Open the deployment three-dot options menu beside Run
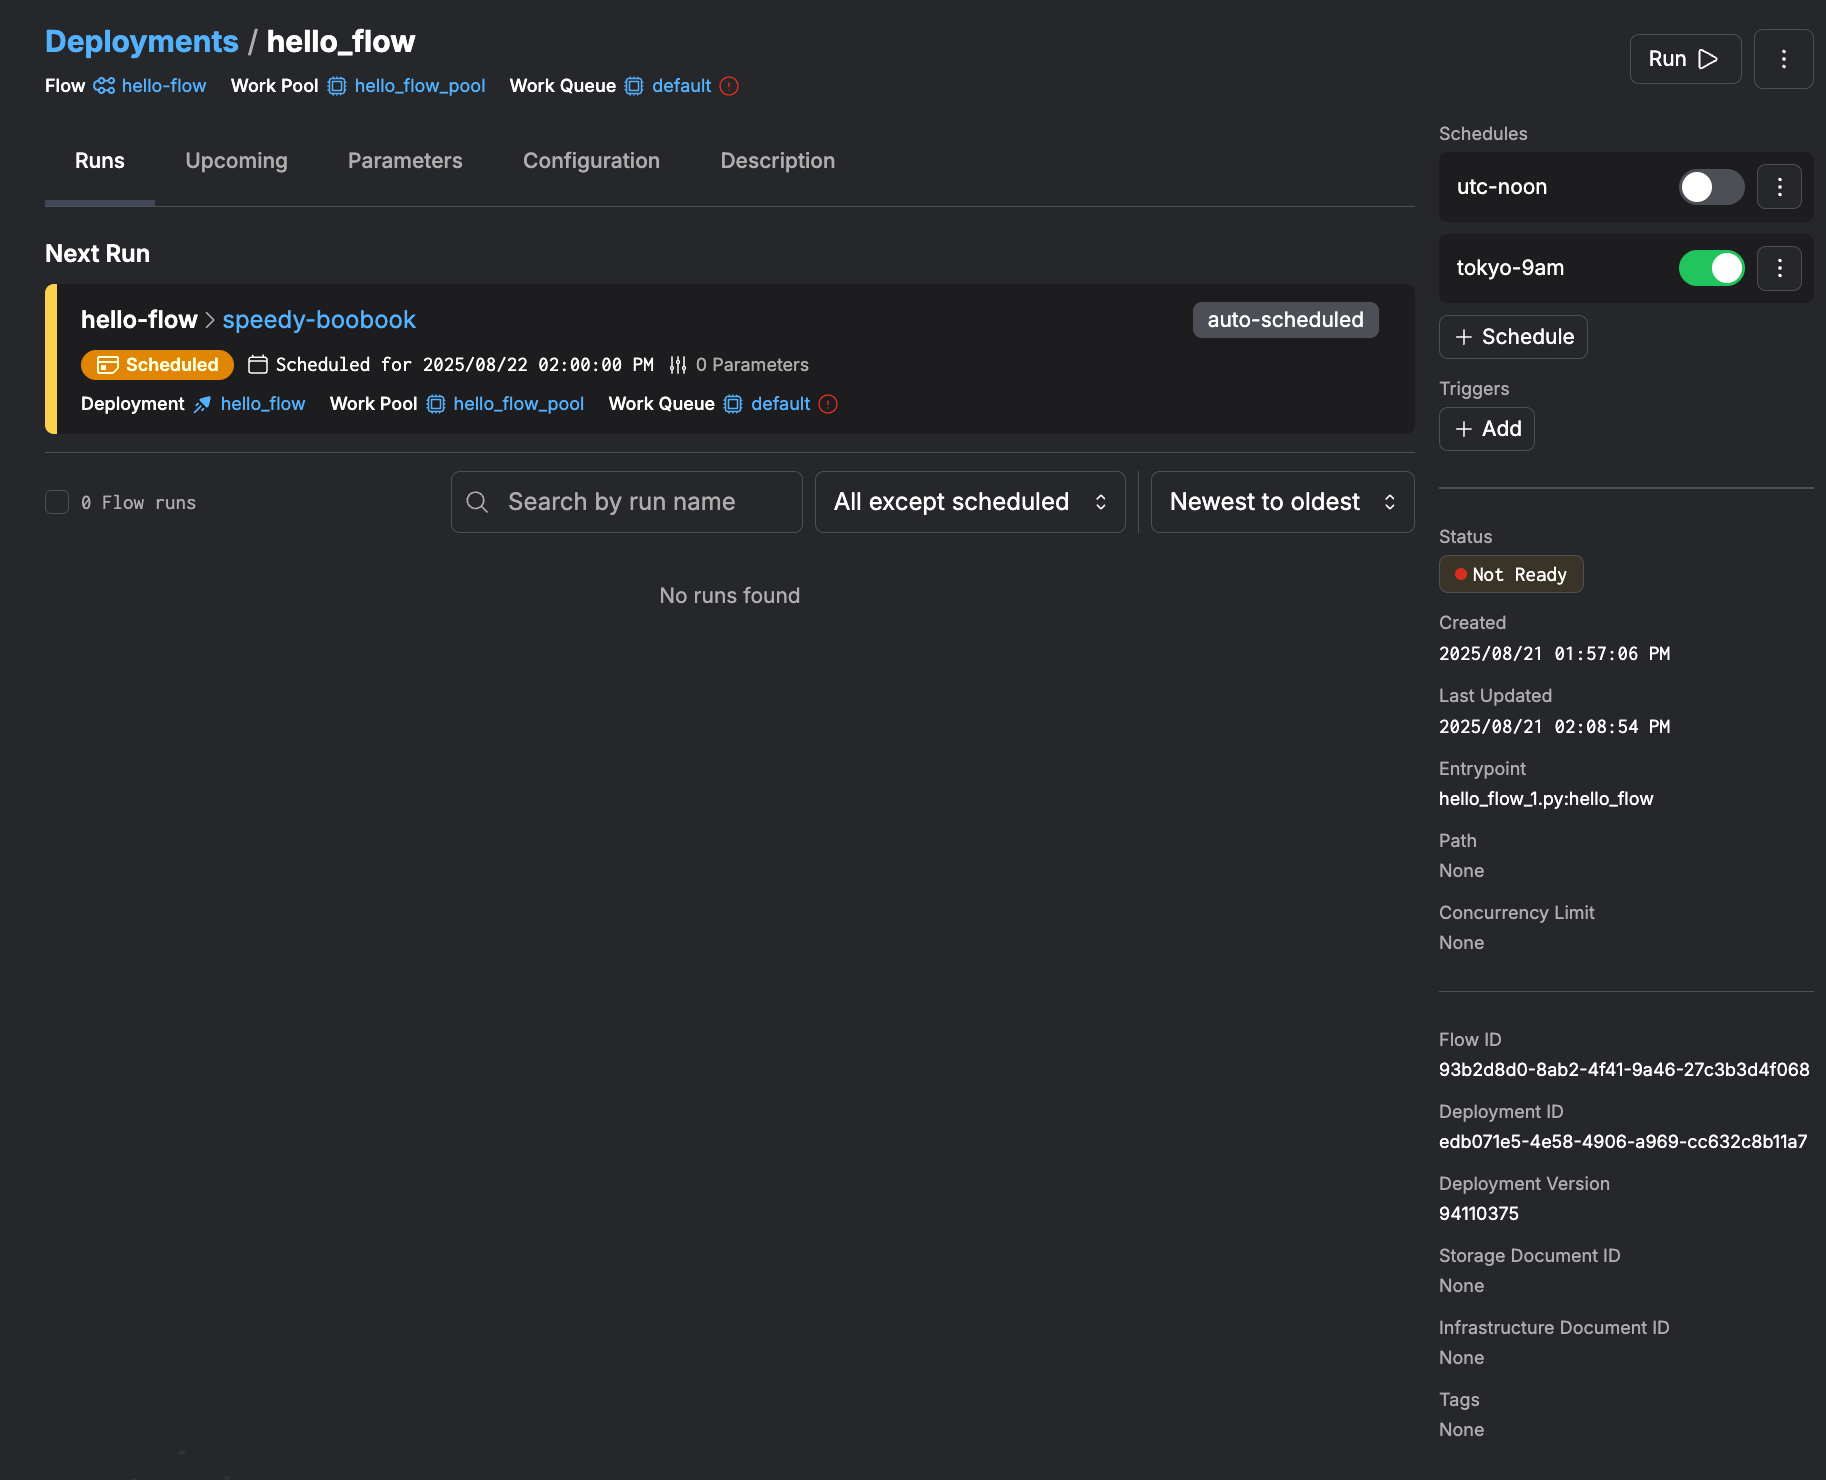Image resolution: width=1826 pixels, height=1480 pixels. tap(1783, 59)
